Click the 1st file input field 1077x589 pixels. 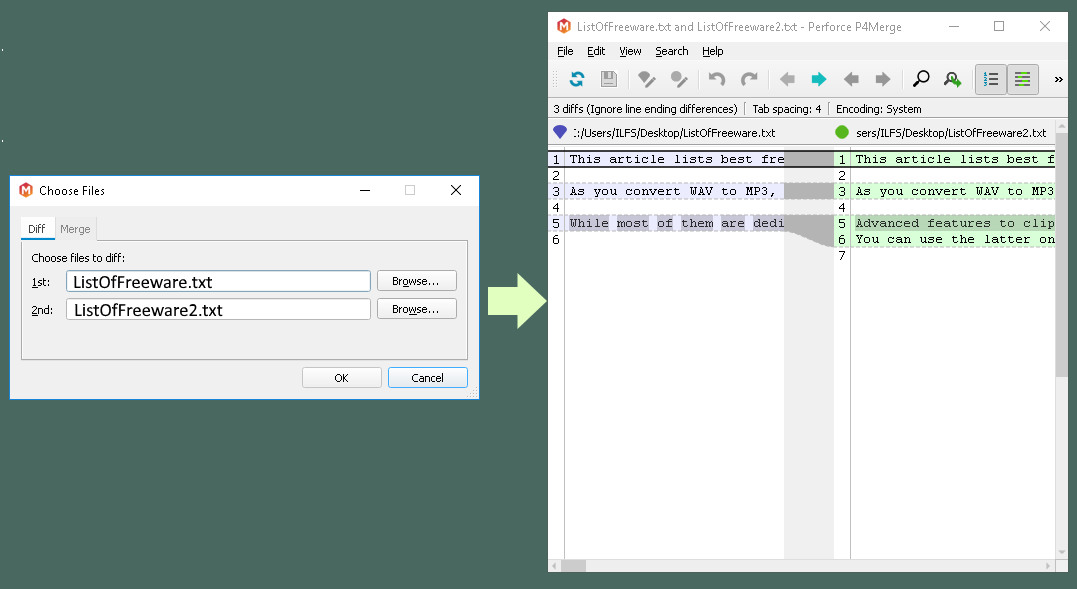point(218,281)
